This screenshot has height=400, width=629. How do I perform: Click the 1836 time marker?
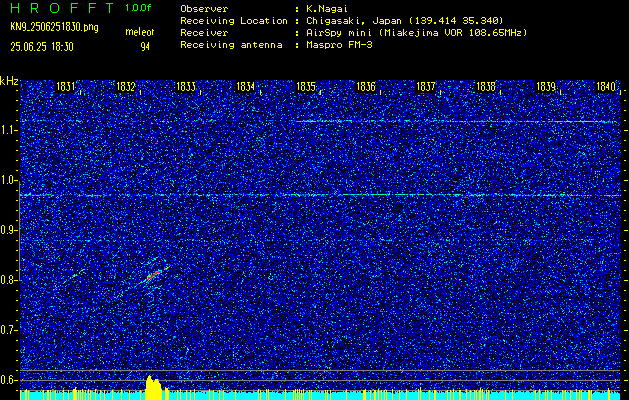click(366, 86)
